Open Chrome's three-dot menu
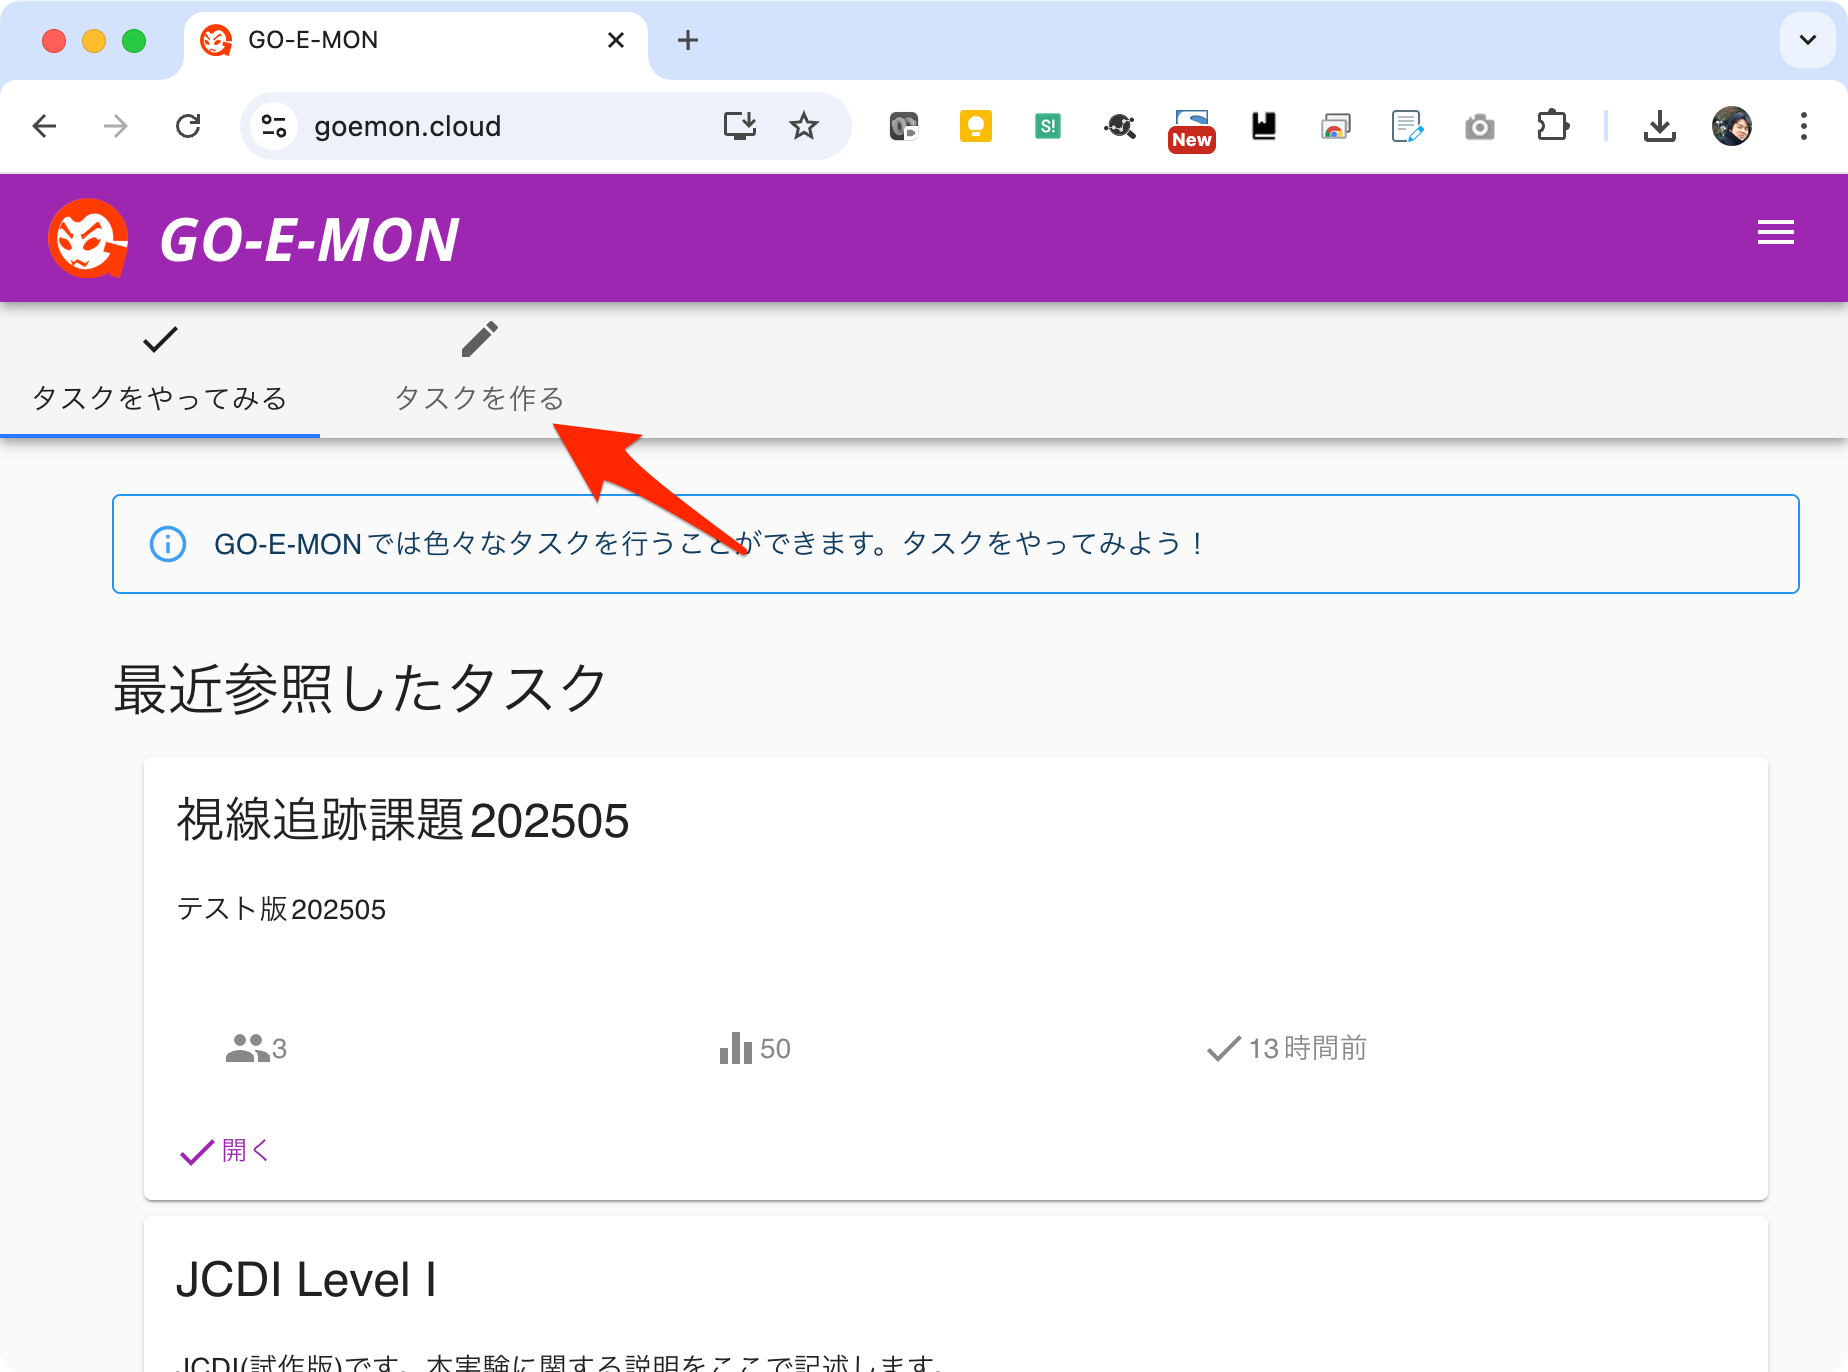The width and height of the screenshot is (1848, 1372). pos(1803,126)
